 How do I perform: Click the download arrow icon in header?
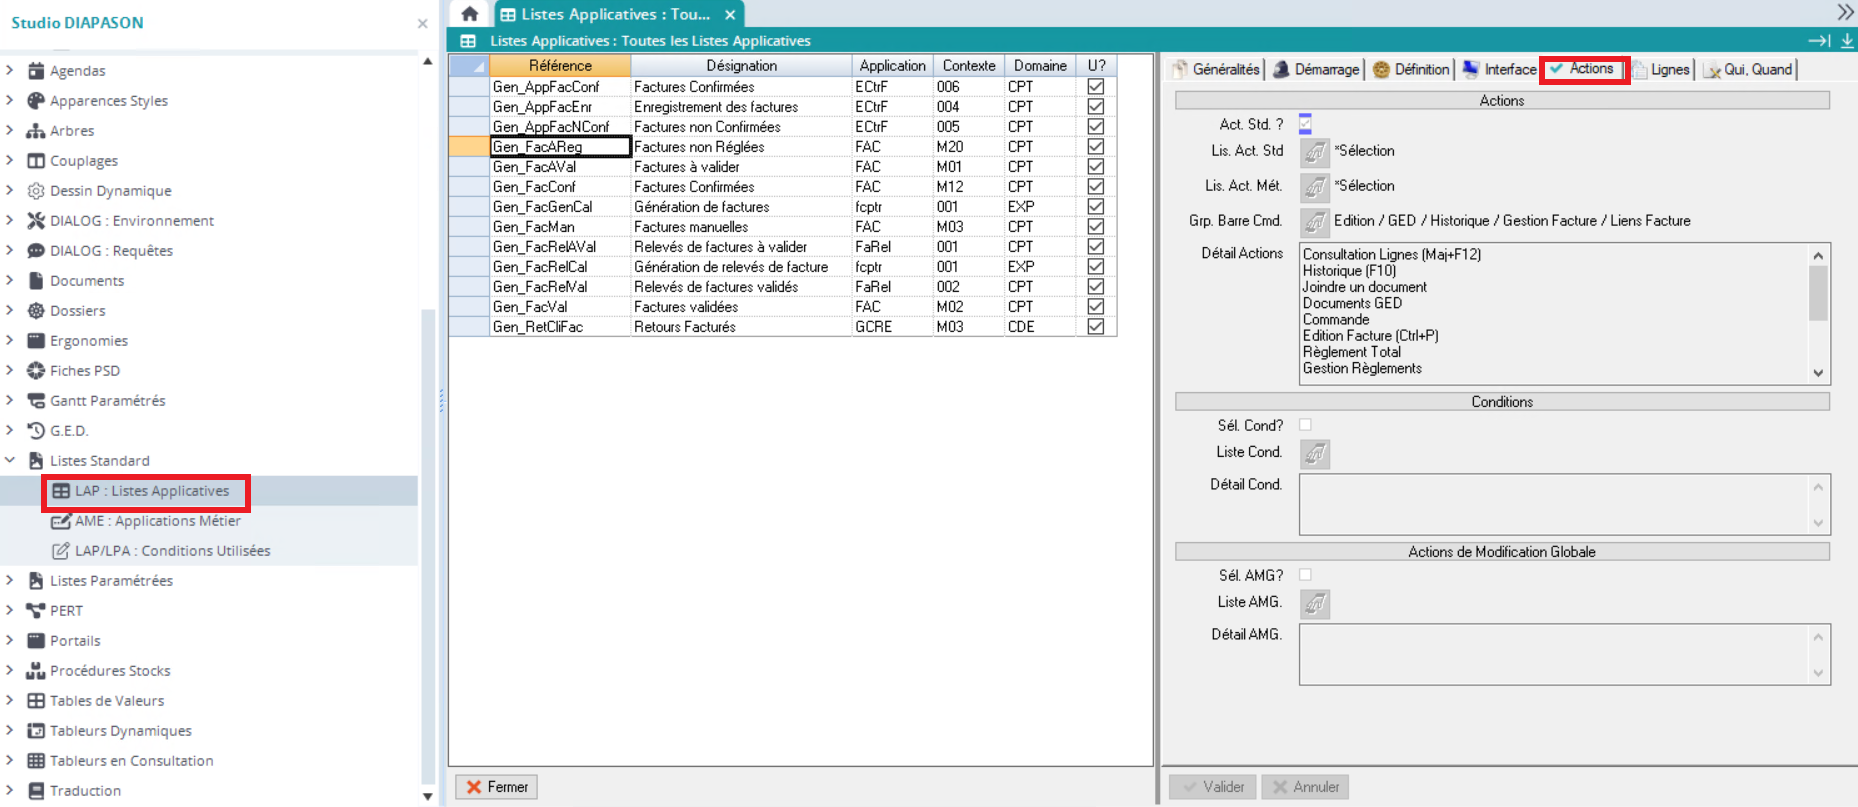pyautogui.click(x=1847, y=41)
